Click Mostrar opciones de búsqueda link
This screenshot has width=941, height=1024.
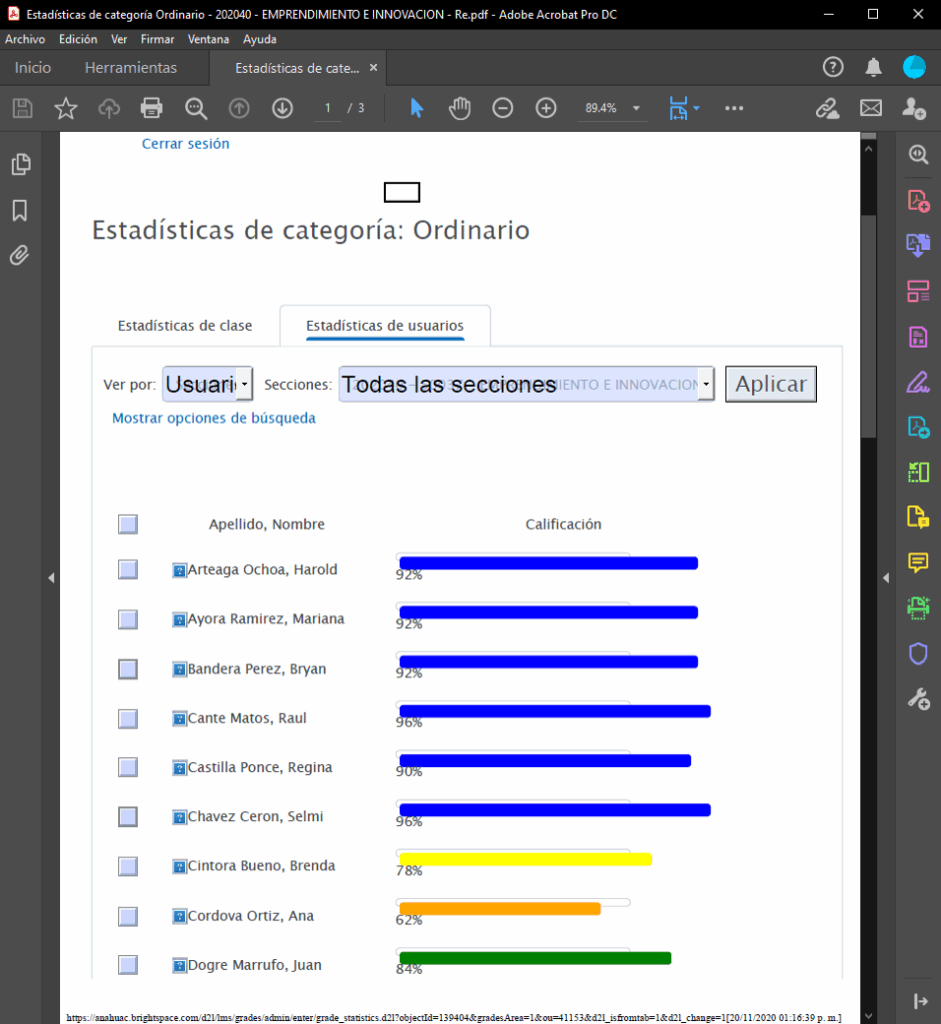214,418
